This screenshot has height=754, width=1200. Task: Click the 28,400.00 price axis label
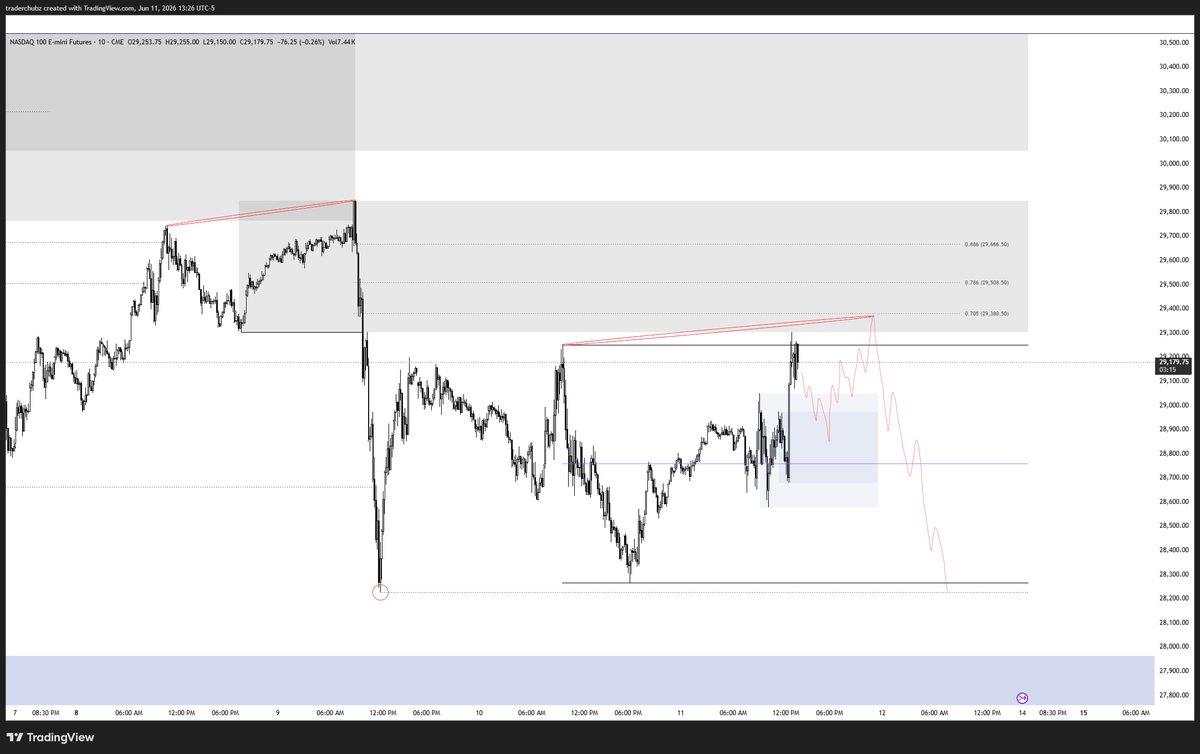tap(1173, 550)
